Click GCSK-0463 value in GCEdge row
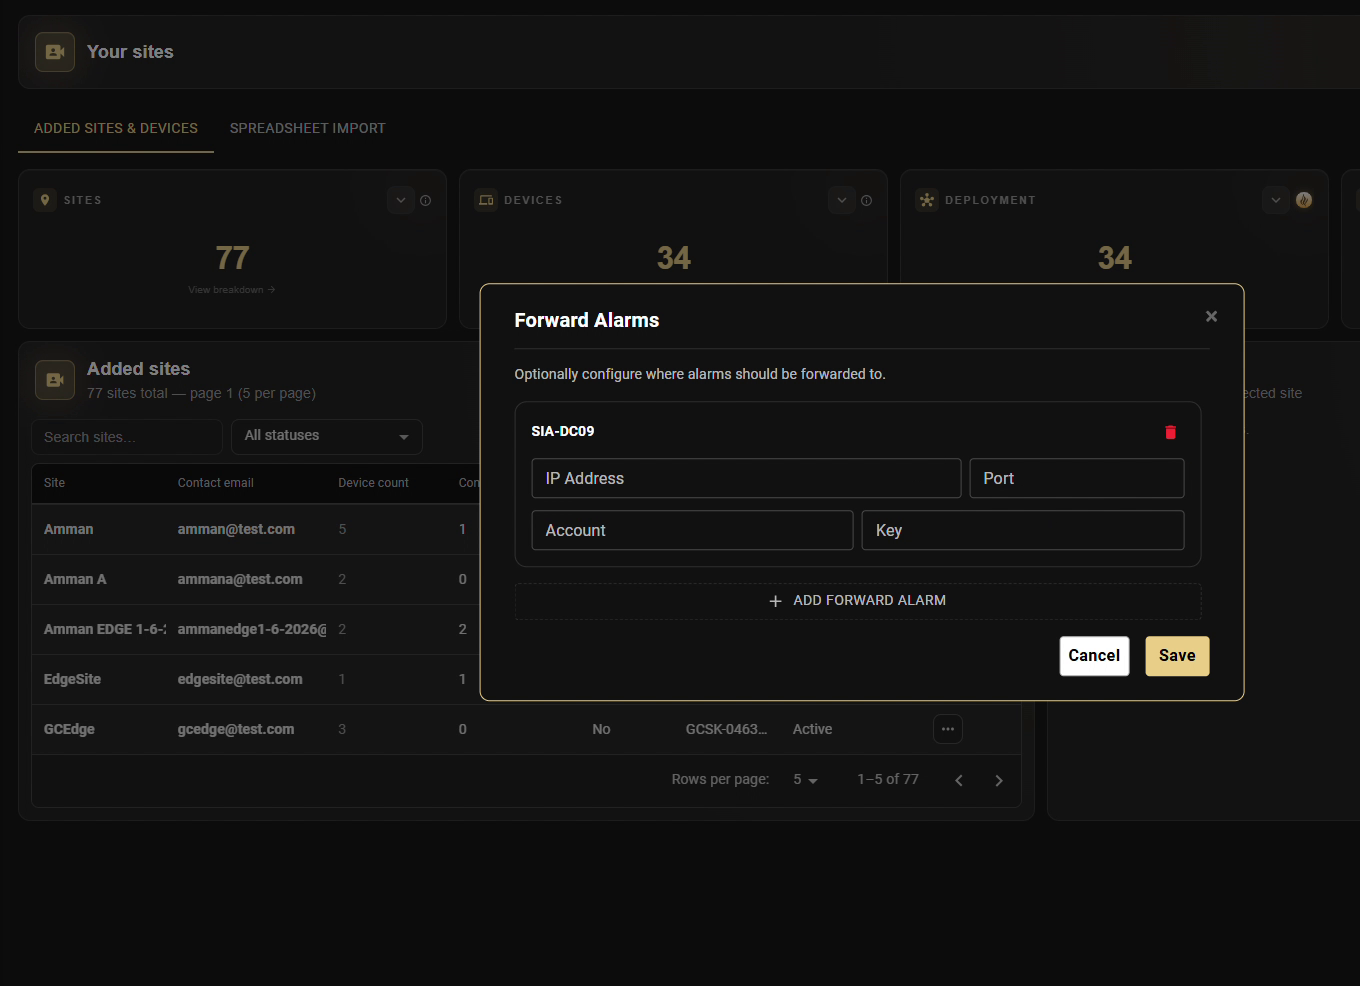 726,729
